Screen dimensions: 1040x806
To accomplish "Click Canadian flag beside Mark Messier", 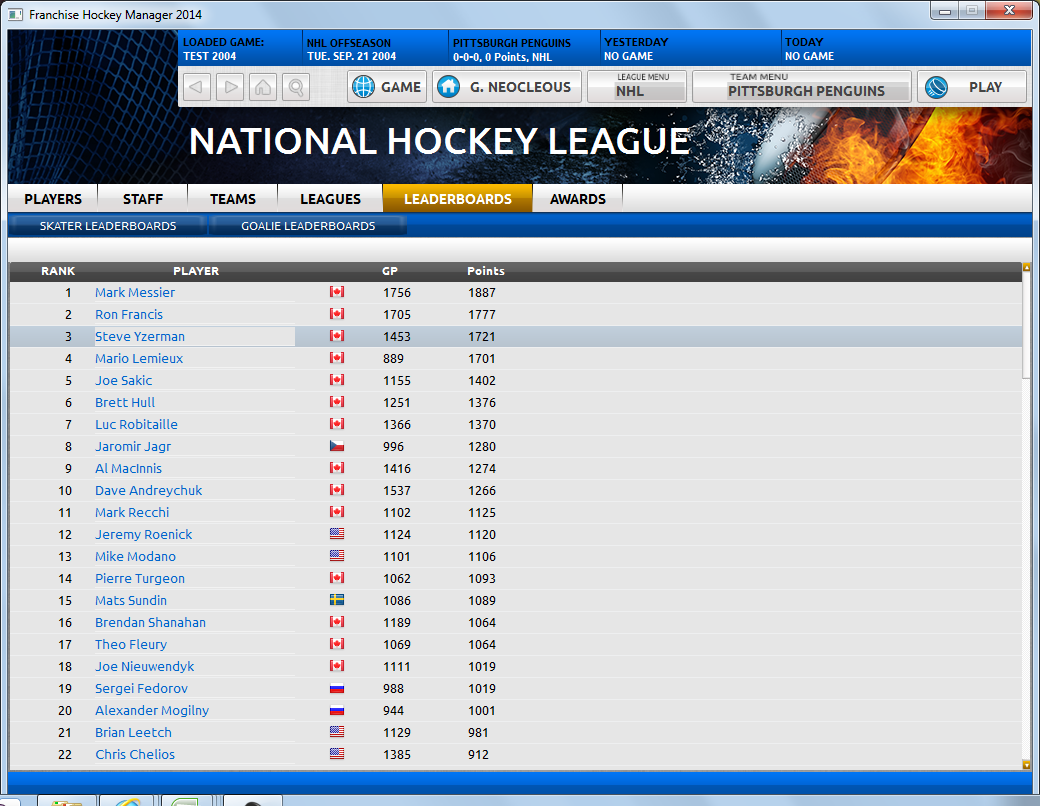I will coord(337,292).
